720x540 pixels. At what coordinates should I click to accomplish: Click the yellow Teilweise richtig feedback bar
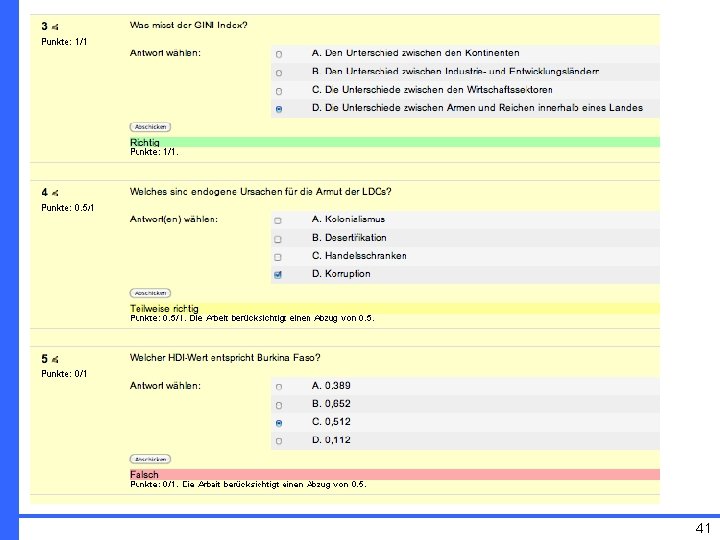click(395, 309)
